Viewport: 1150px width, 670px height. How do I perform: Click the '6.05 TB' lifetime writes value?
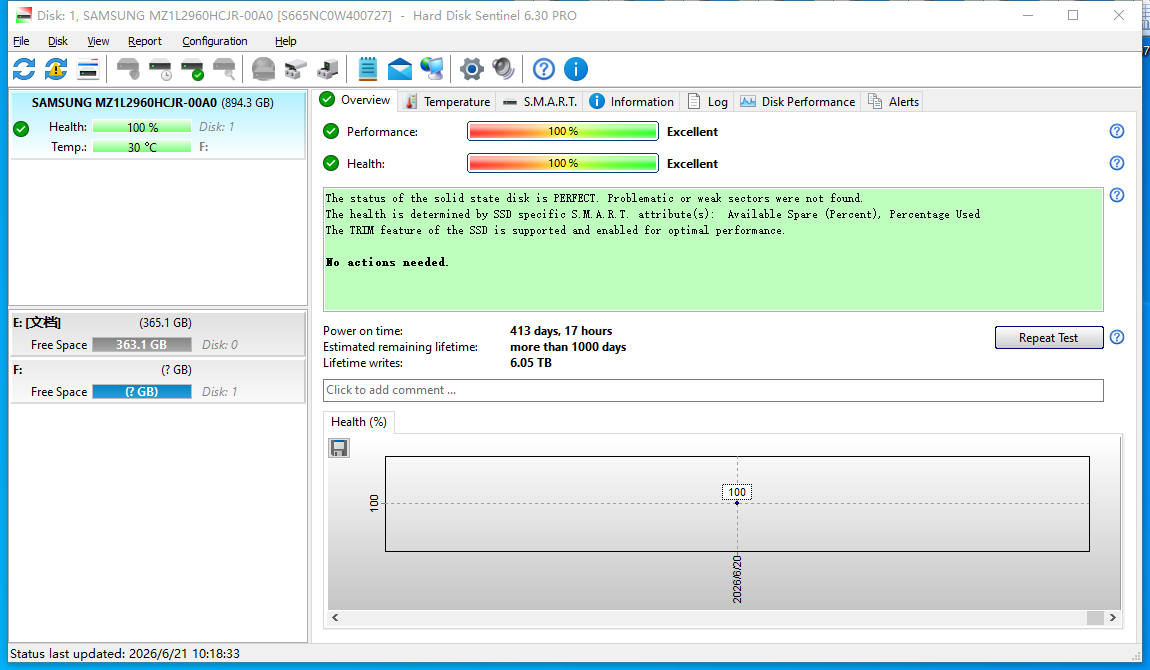531,363
